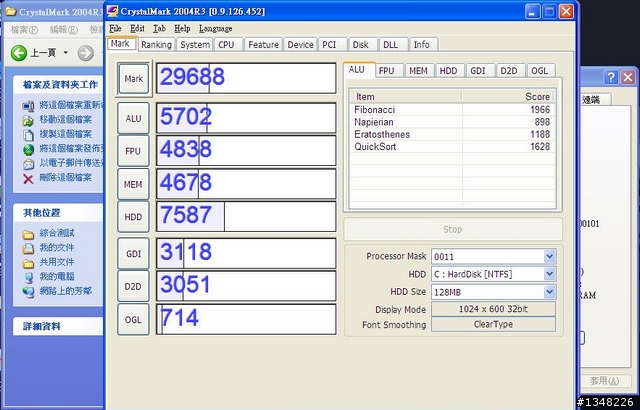The width and height of the screenshot is (640, 410).
Task: Click the e-mail this file envelope icon
Action: tap(28, 164)
